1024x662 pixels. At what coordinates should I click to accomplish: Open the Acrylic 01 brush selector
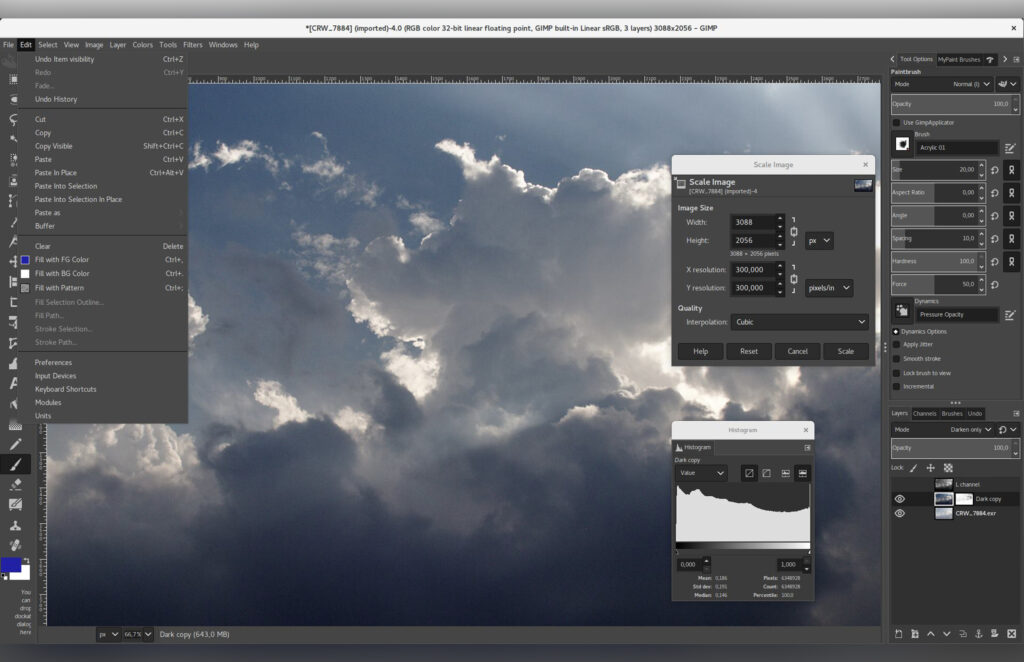coord(955,147)
